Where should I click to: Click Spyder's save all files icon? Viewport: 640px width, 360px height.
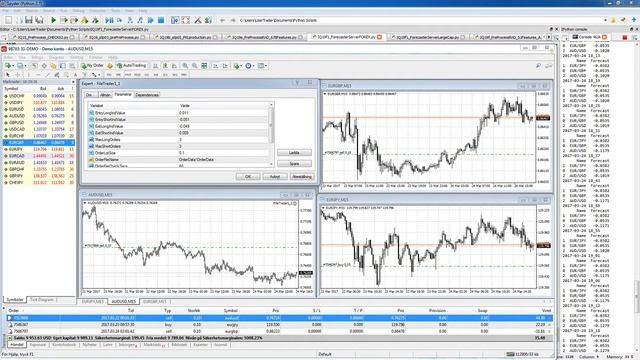click(39, 20)
